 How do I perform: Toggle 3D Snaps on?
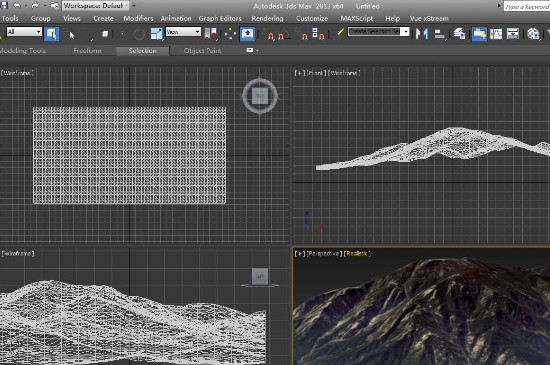click(270, 35)
